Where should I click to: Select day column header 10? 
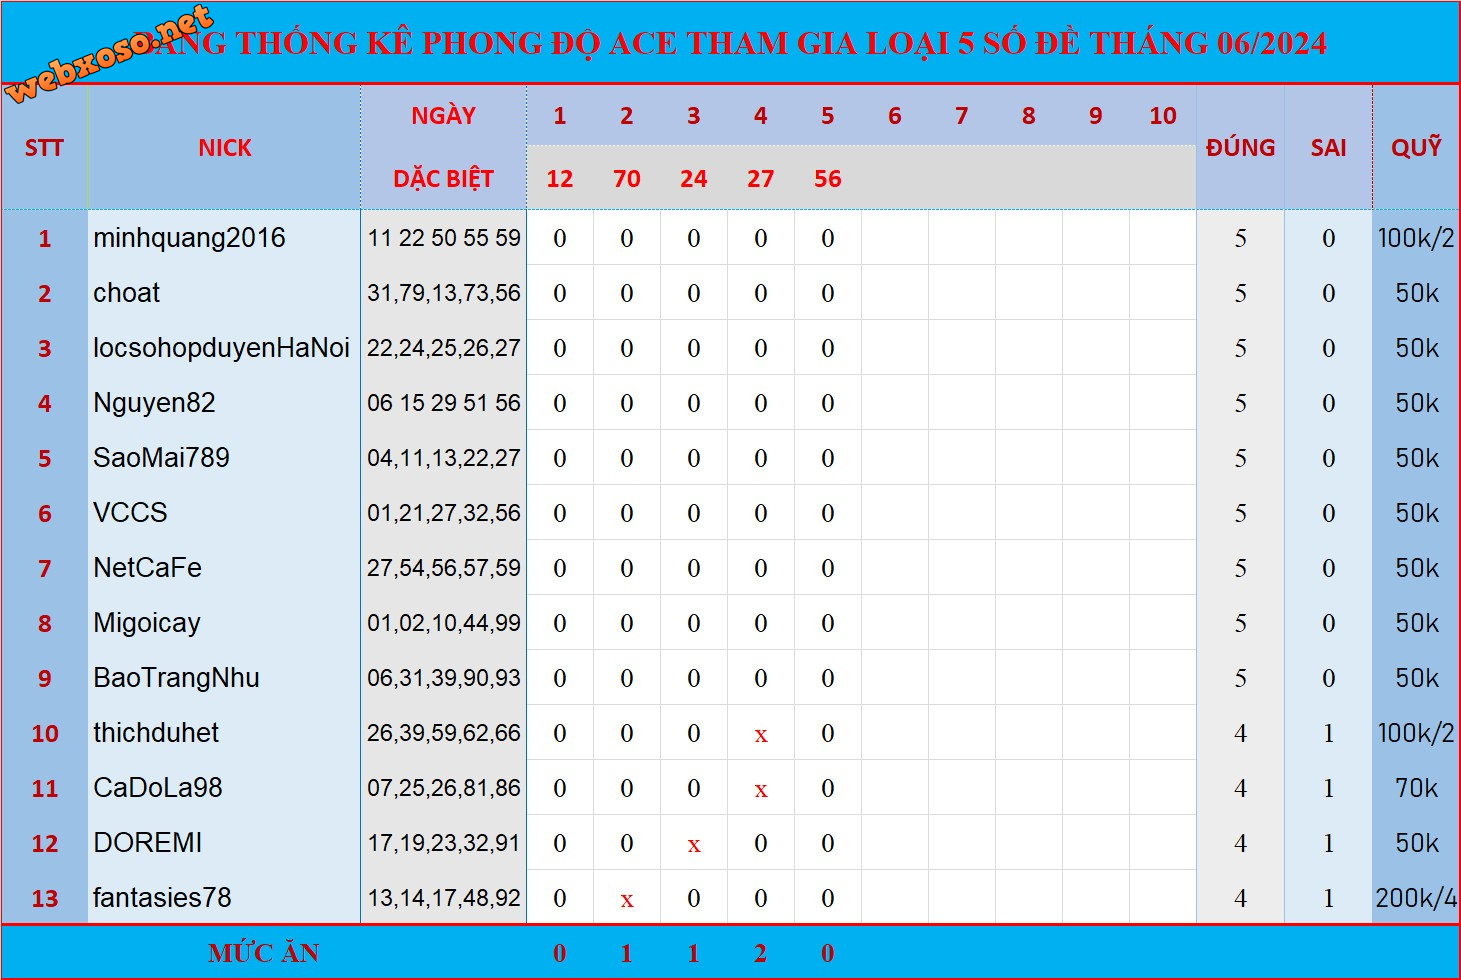tap(1163, 116)
